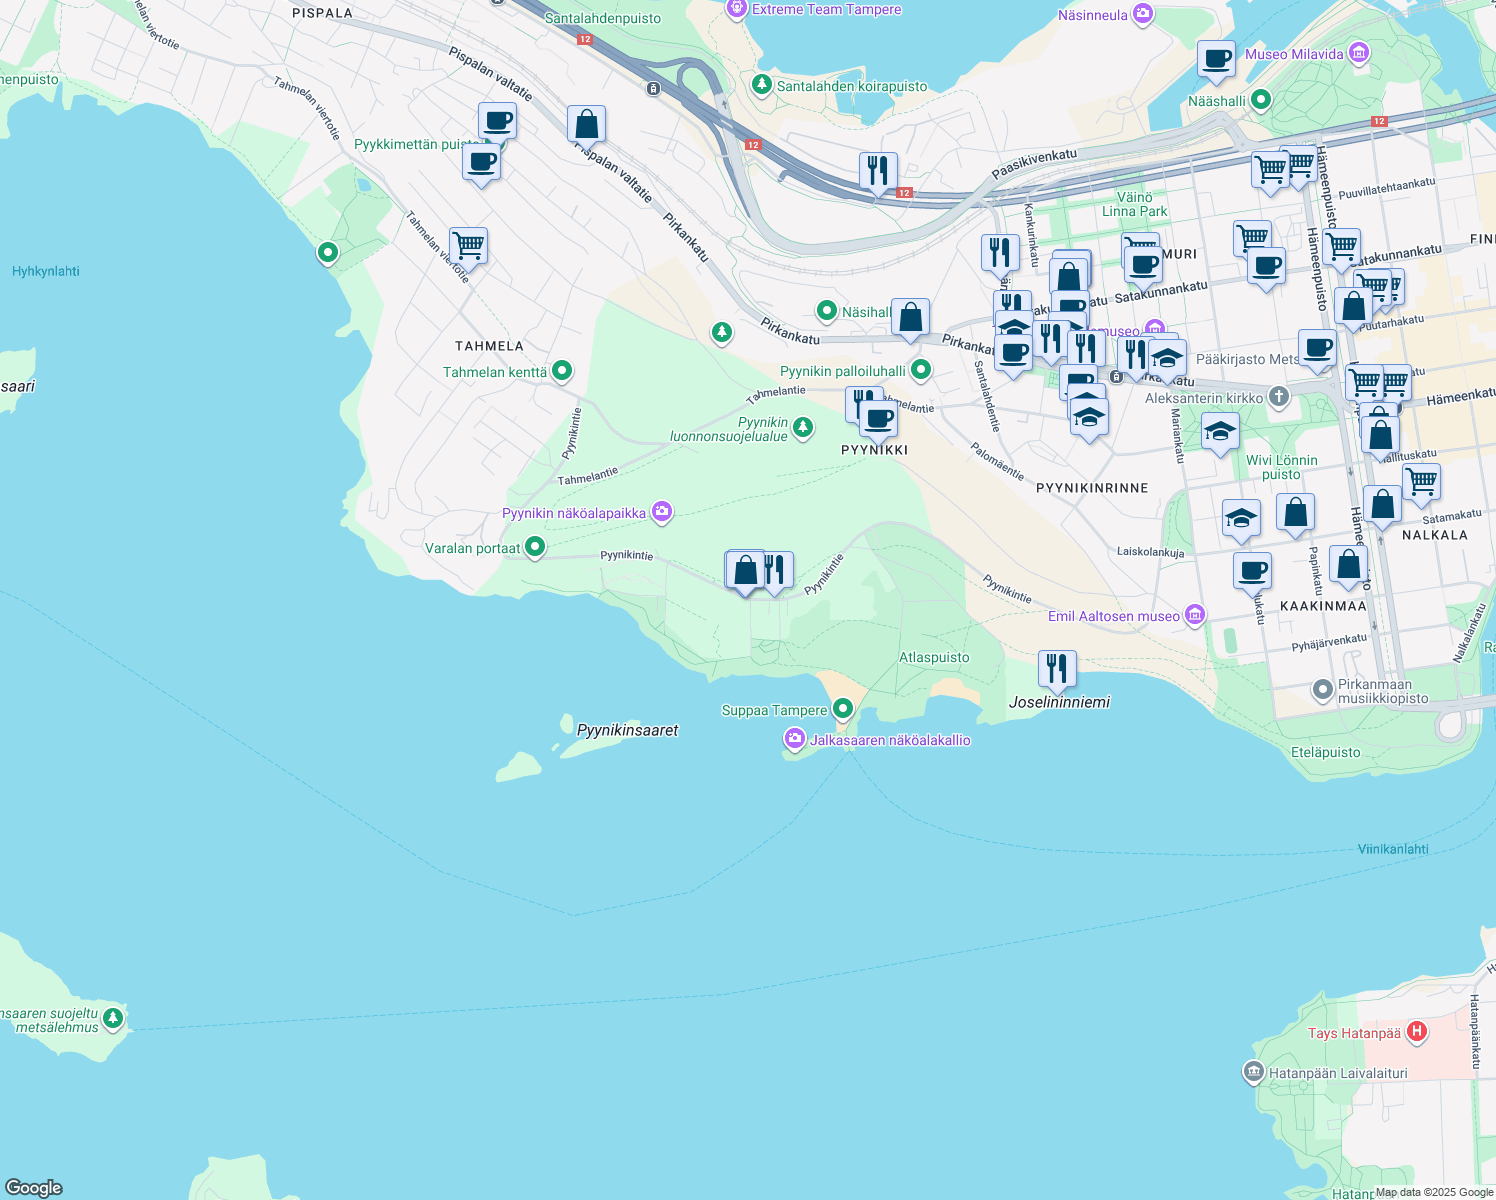1496x1200 pixels.
Task: Select the Hatanpään Laivalaituri ferry marker
Action: 1254,1071
